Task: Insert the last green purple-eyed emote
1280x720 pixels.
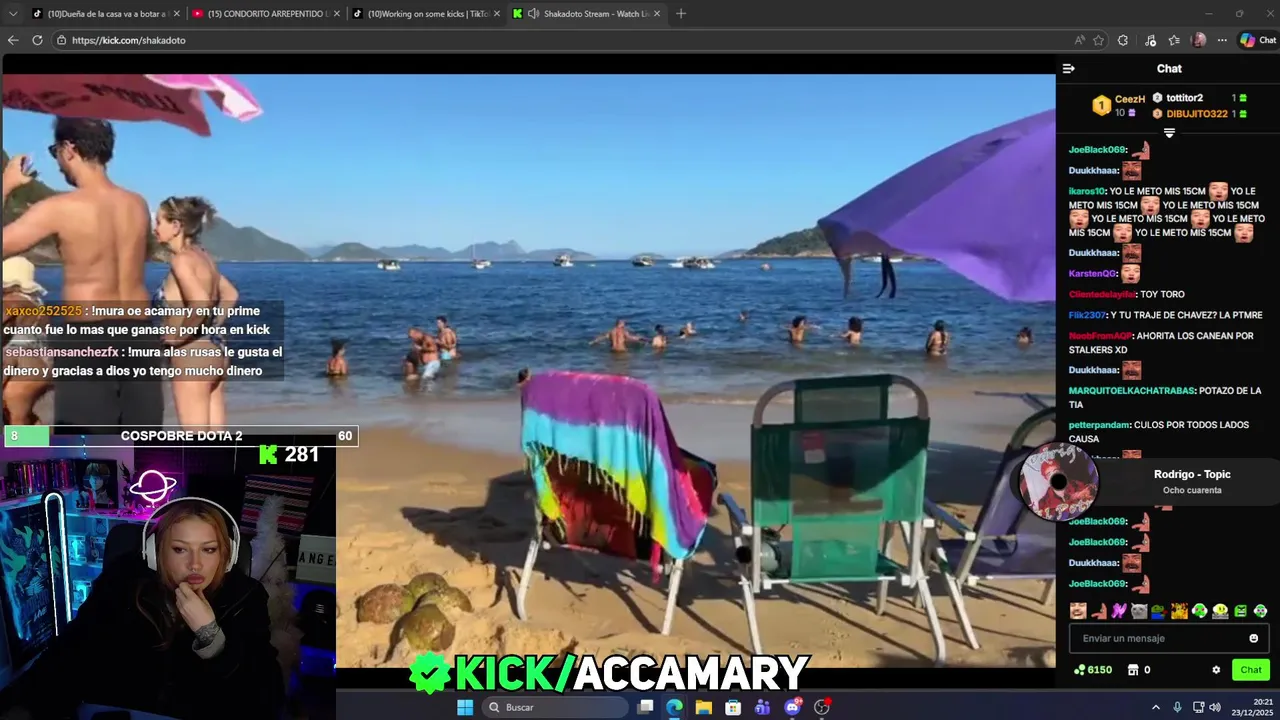Action: tap(1260, 611)
